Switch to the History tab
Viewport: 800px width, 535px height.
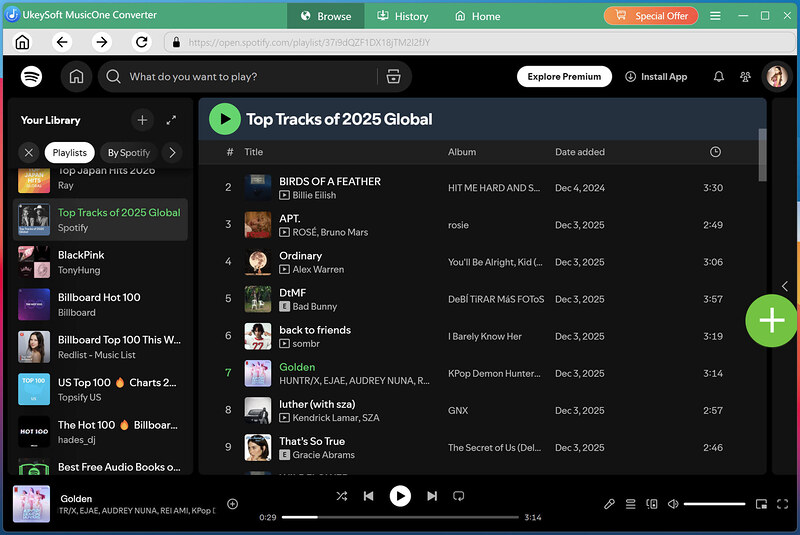pos(403,16)
